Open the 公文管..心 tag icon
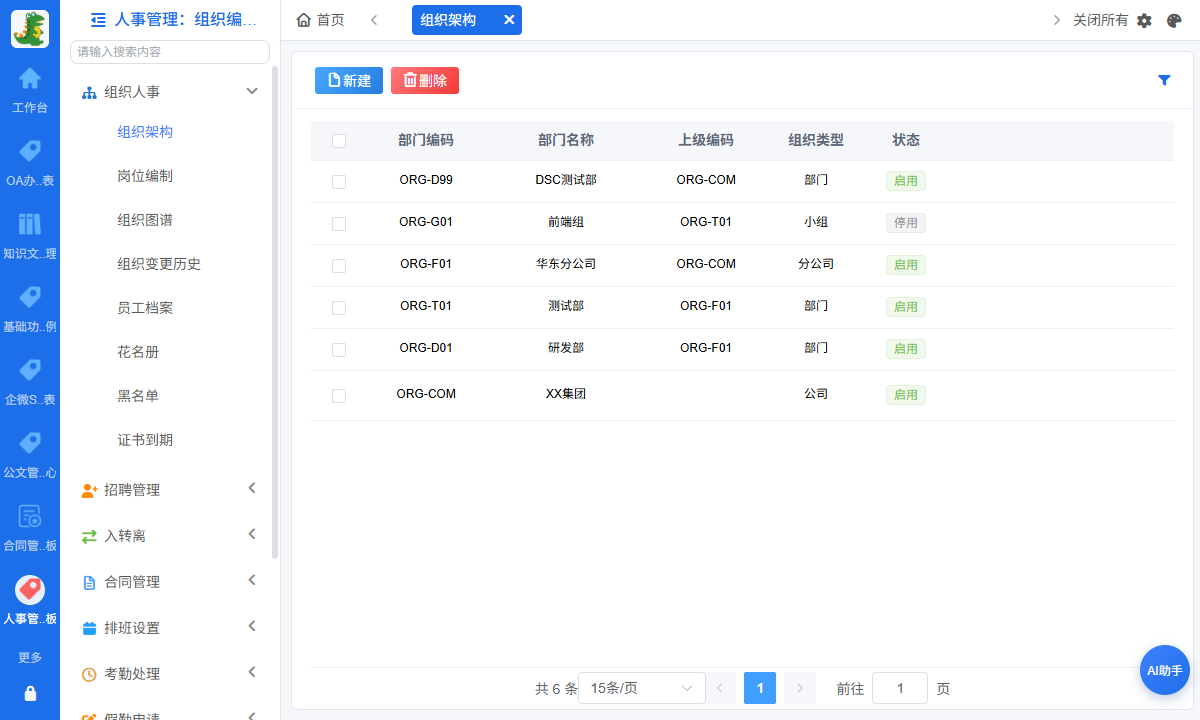The height and width of the screenshot is (720, 1200). (30, 443)
